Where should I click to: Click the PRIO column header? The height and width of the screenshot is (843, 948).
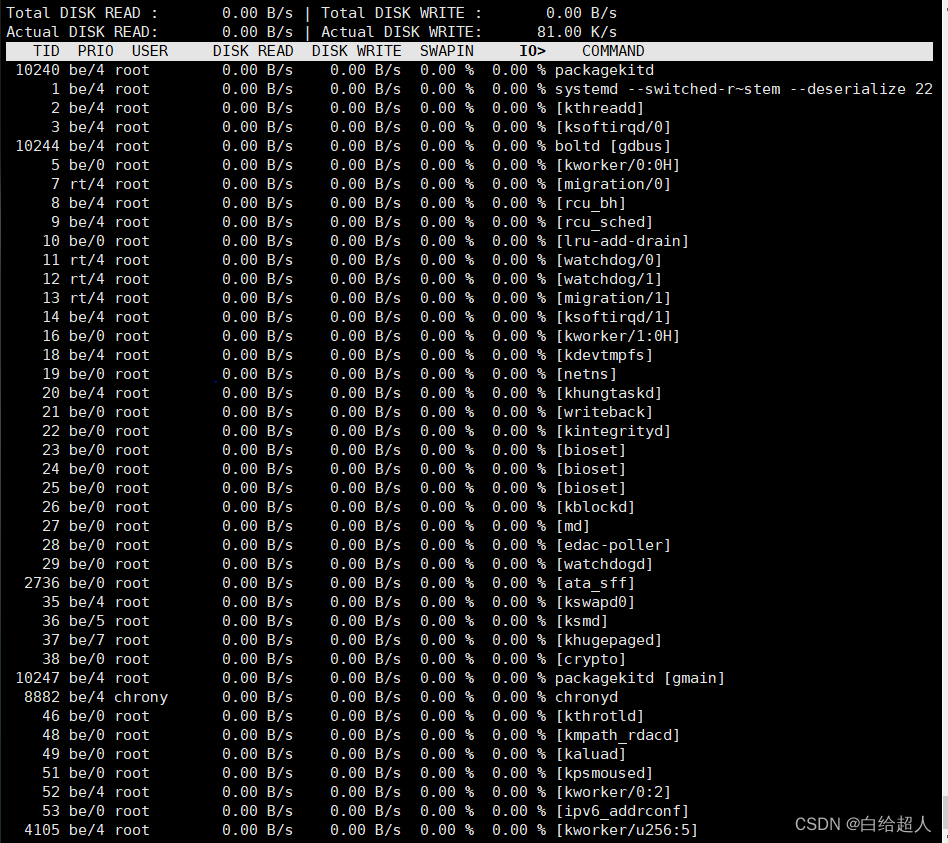pos(96,51)
